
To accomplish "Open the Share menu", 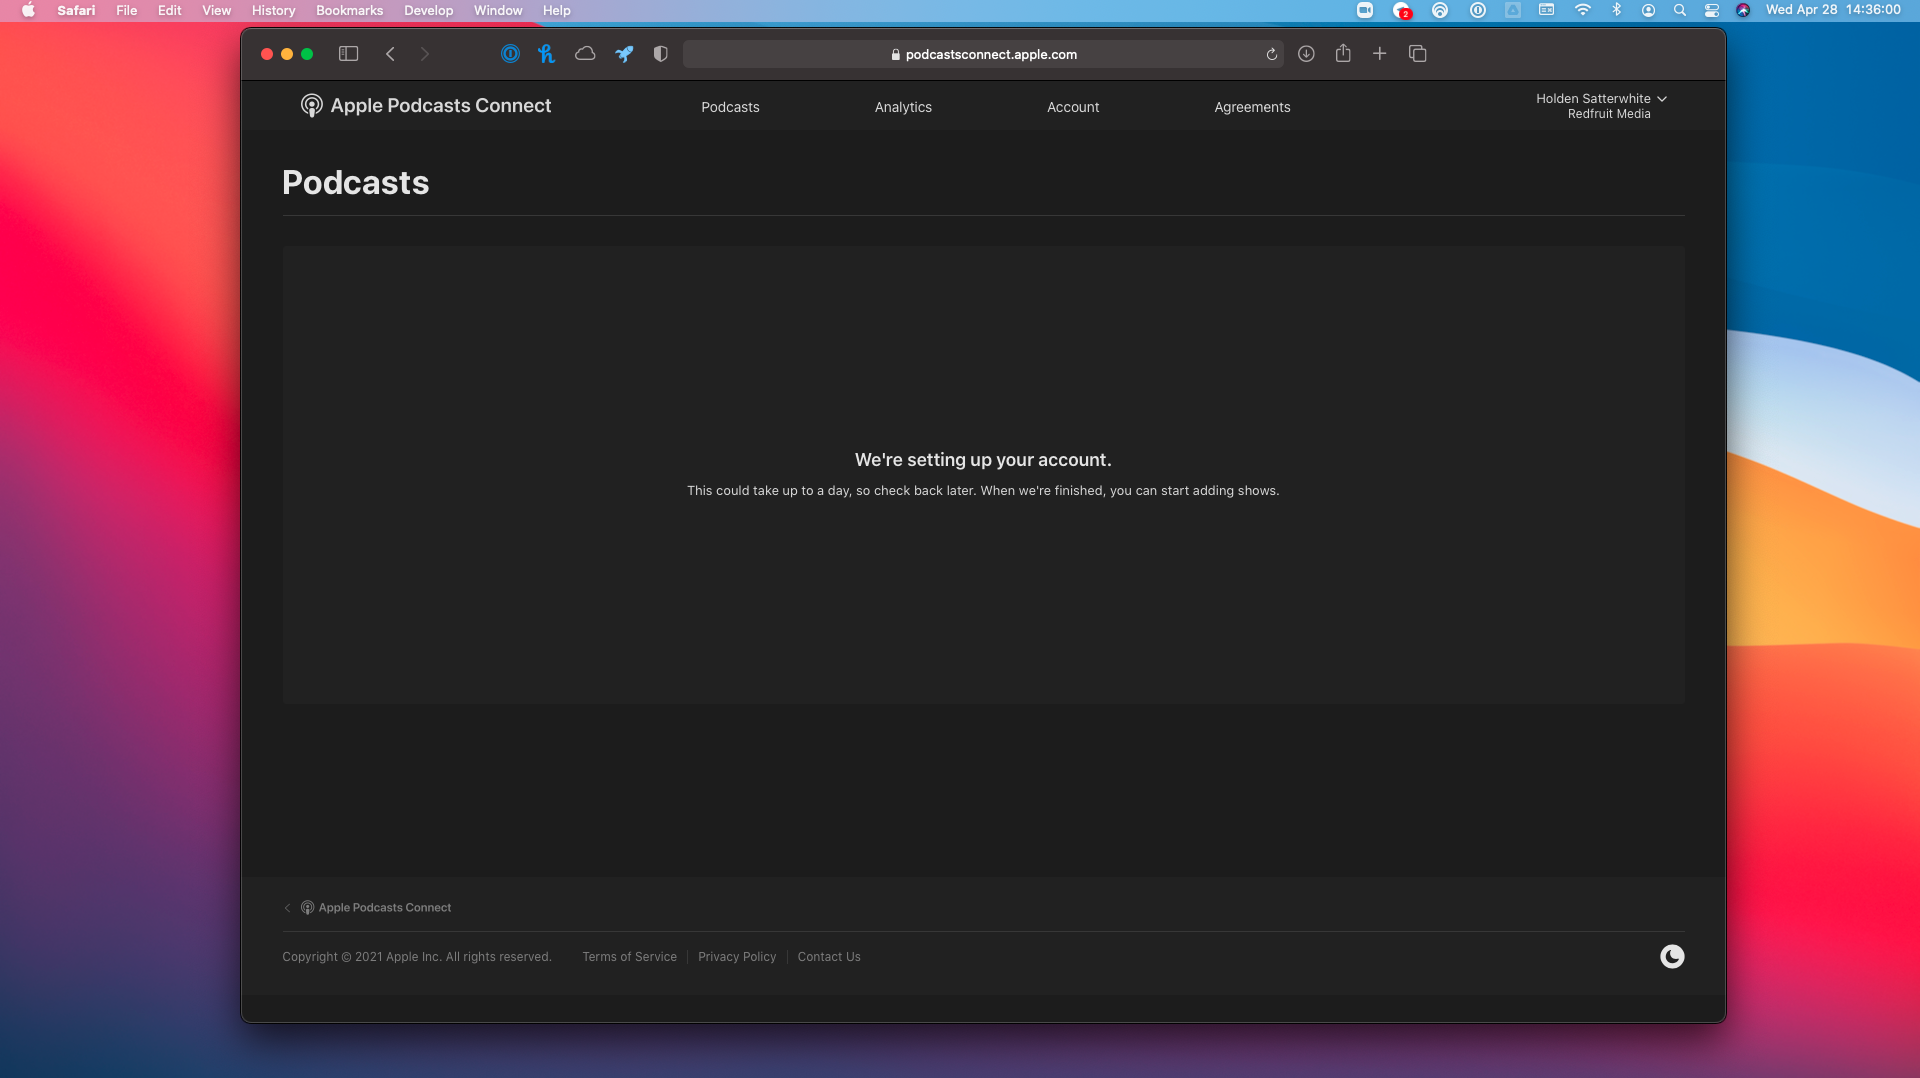I will pos(1343,53).
